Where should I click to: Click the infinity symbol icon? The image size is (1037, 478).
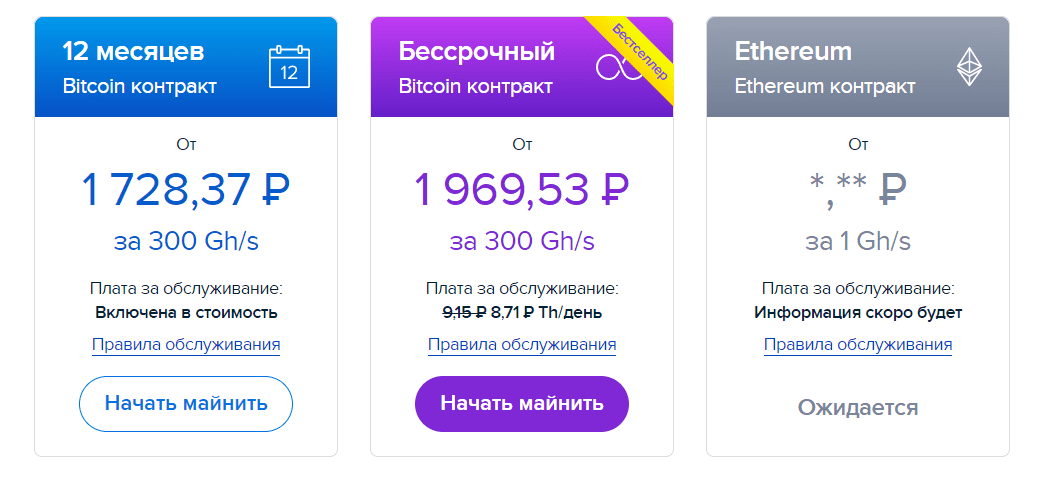point(618,68)
